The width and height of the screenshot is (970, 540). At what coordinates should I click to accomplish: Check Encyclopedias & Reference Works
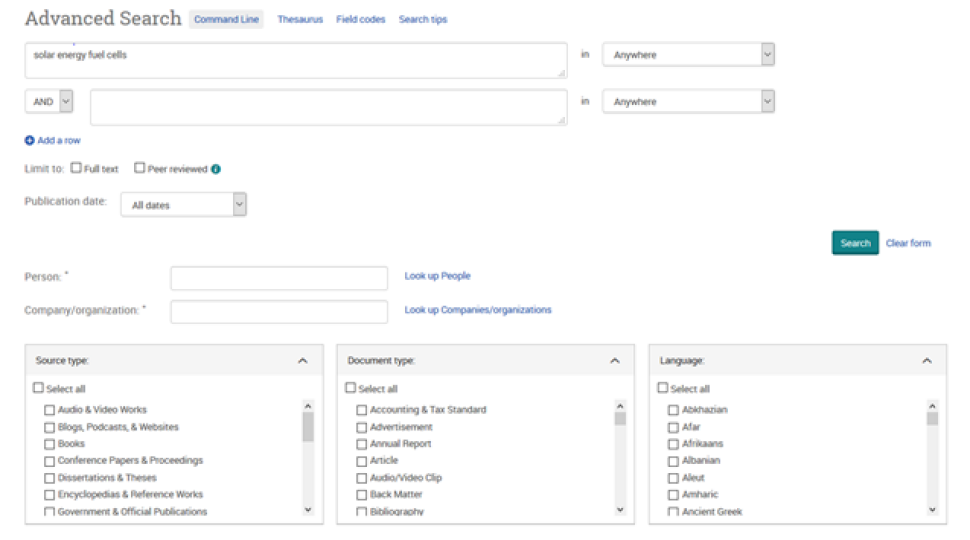pos(49,495)
